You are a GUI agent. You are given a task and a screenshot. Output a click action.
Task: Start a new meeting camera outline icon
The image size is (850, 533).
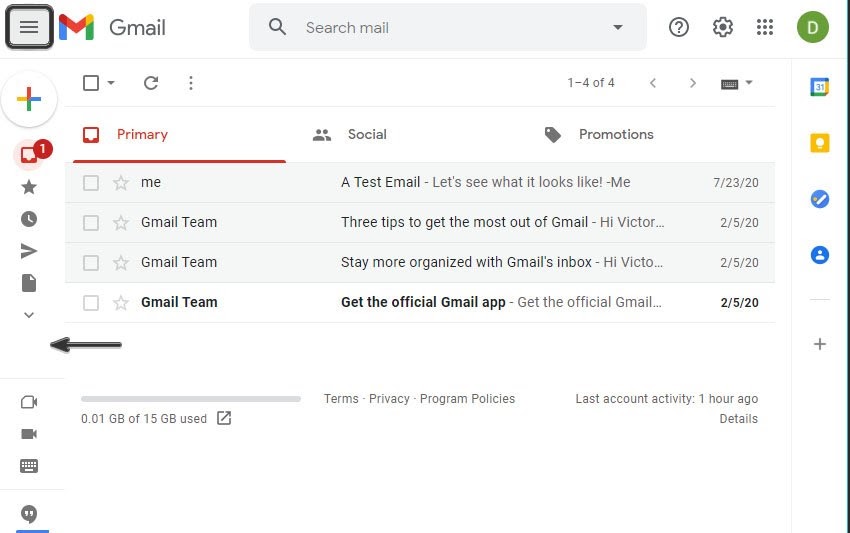point(29,402)
